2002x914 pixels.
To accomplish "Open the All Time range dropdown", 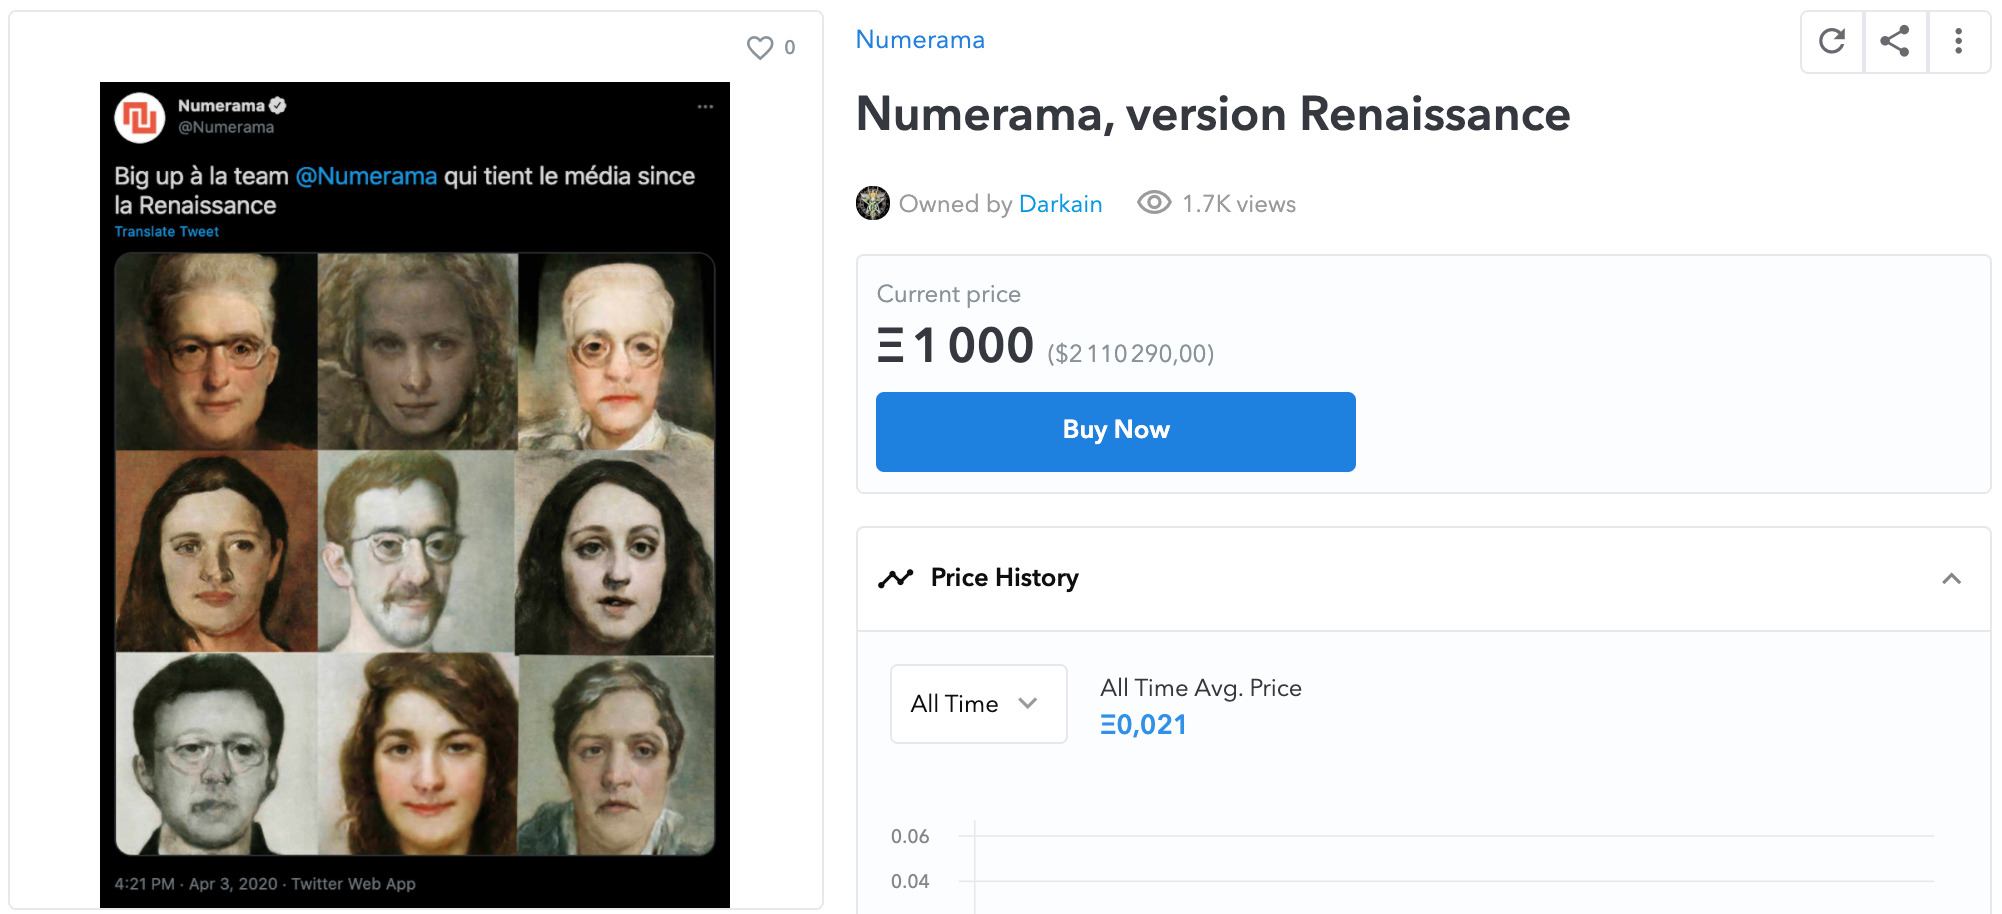I will tap(978, 704).
